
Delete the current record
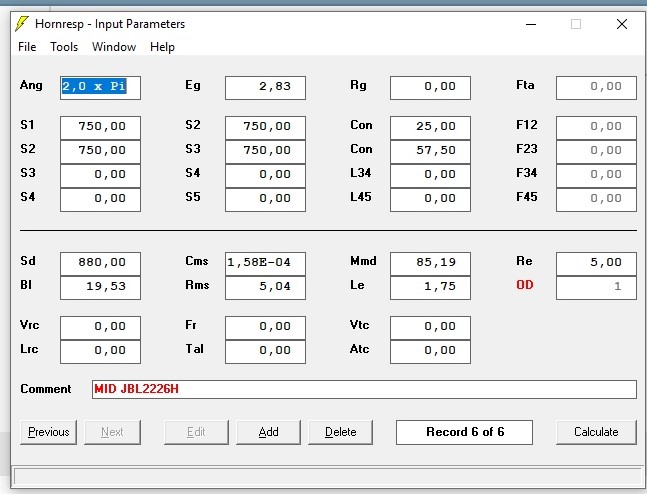coord(341,432)
